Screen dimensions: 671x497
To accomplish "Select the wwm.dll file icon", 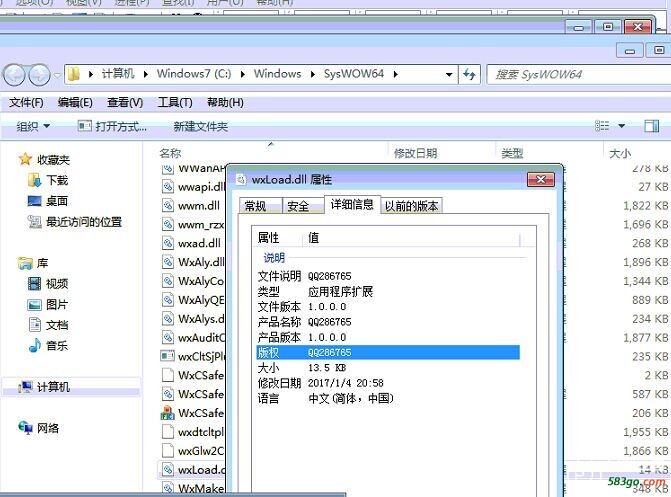I will [168, 205].
